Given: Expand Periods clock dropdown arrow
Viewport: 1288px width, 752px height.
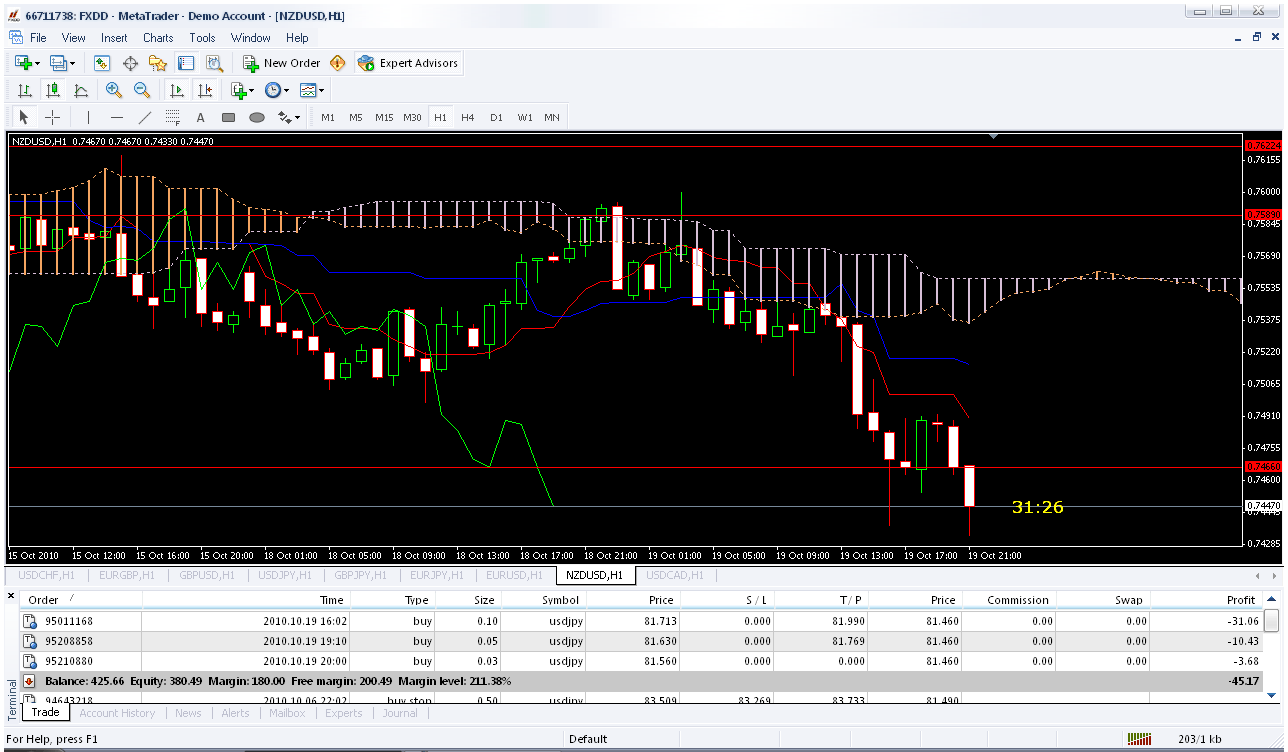Looking at the screenshot, I should coord(287,90).
